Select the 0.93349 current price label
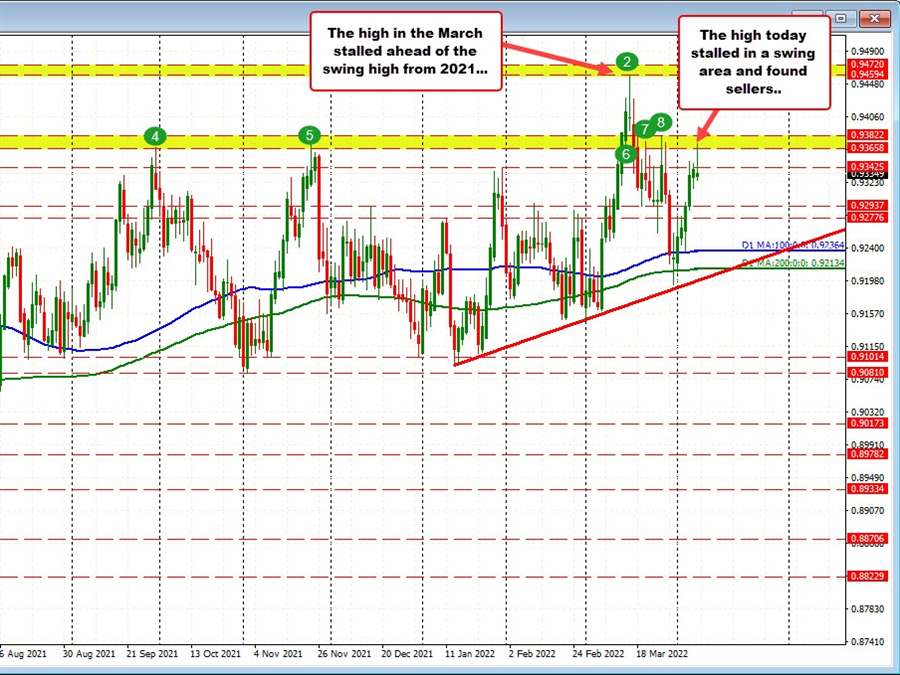 coord(866,173)
